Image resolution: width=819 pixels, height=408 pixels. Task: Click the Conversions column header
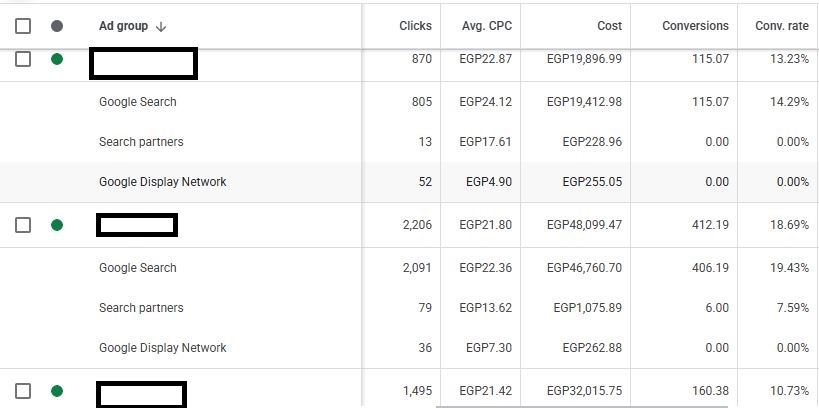695,26
